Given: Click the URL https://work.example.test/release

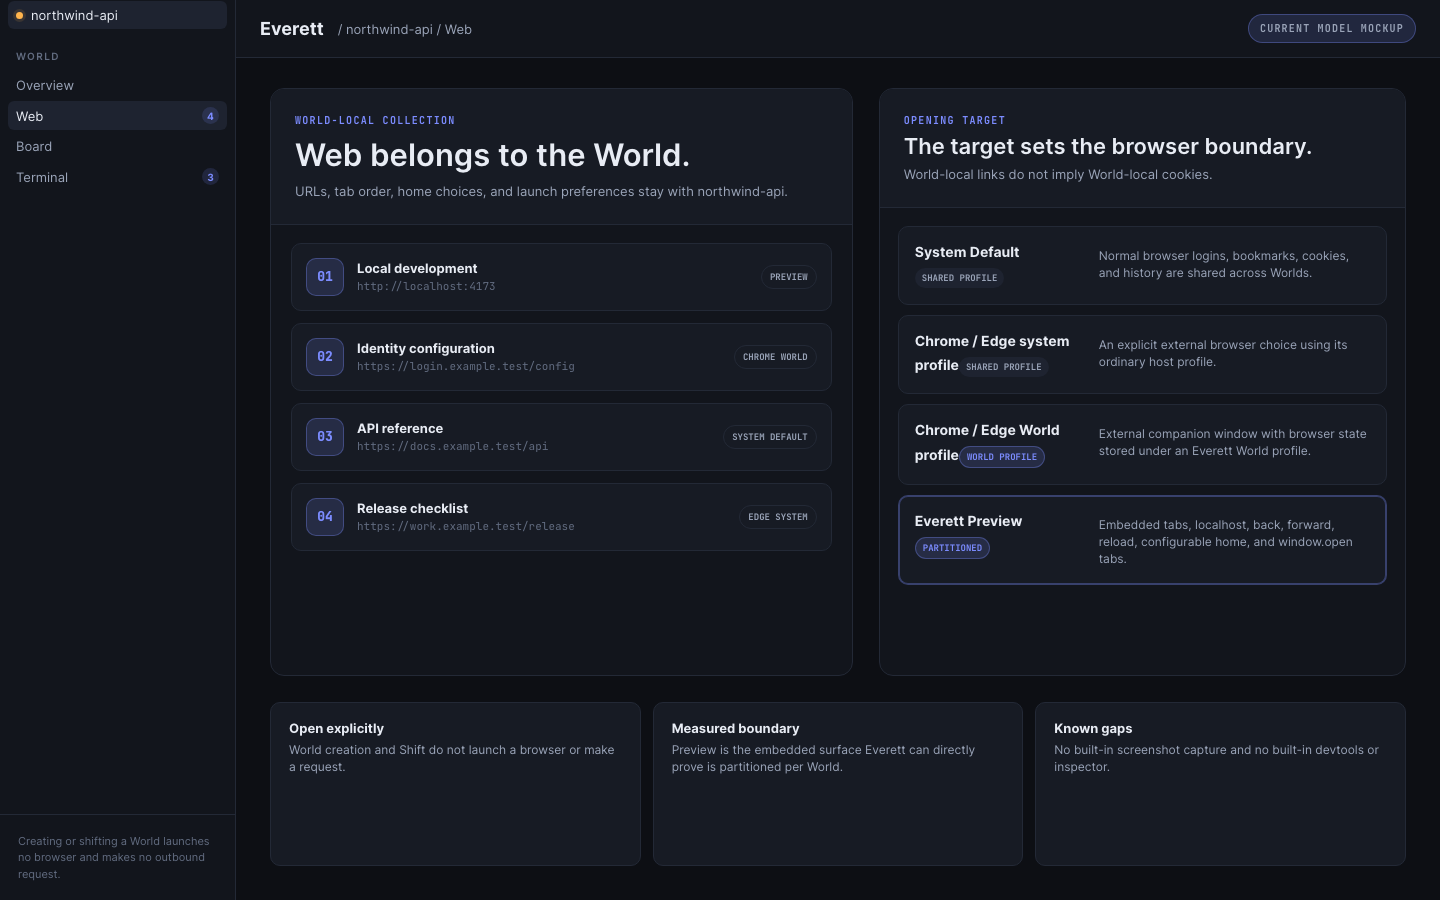Looking at the screenshot, I should [466, 527].
